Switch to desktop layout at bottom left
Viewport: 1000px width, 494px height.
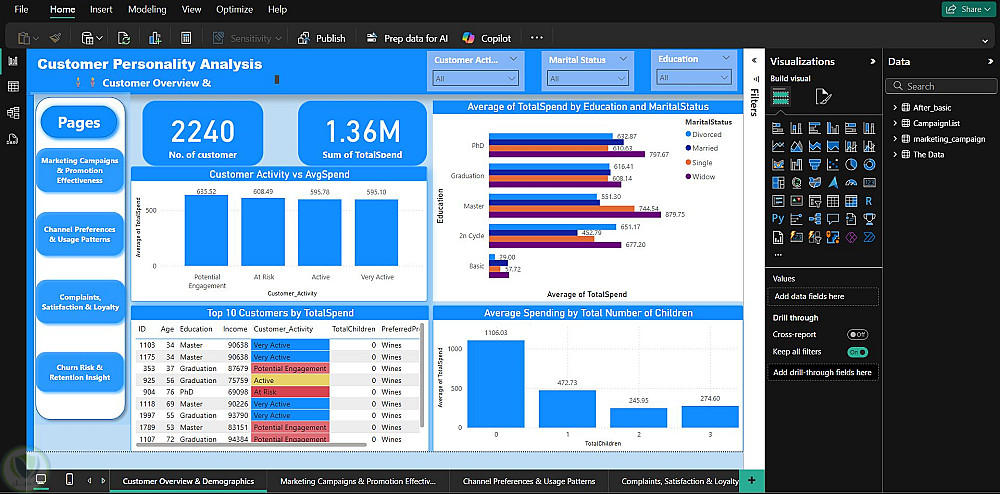coord(41,479)
